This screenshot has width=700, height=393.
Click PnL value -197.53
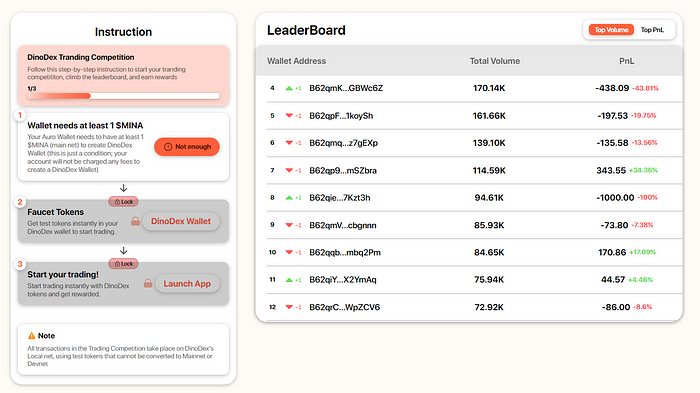point(612,116)
